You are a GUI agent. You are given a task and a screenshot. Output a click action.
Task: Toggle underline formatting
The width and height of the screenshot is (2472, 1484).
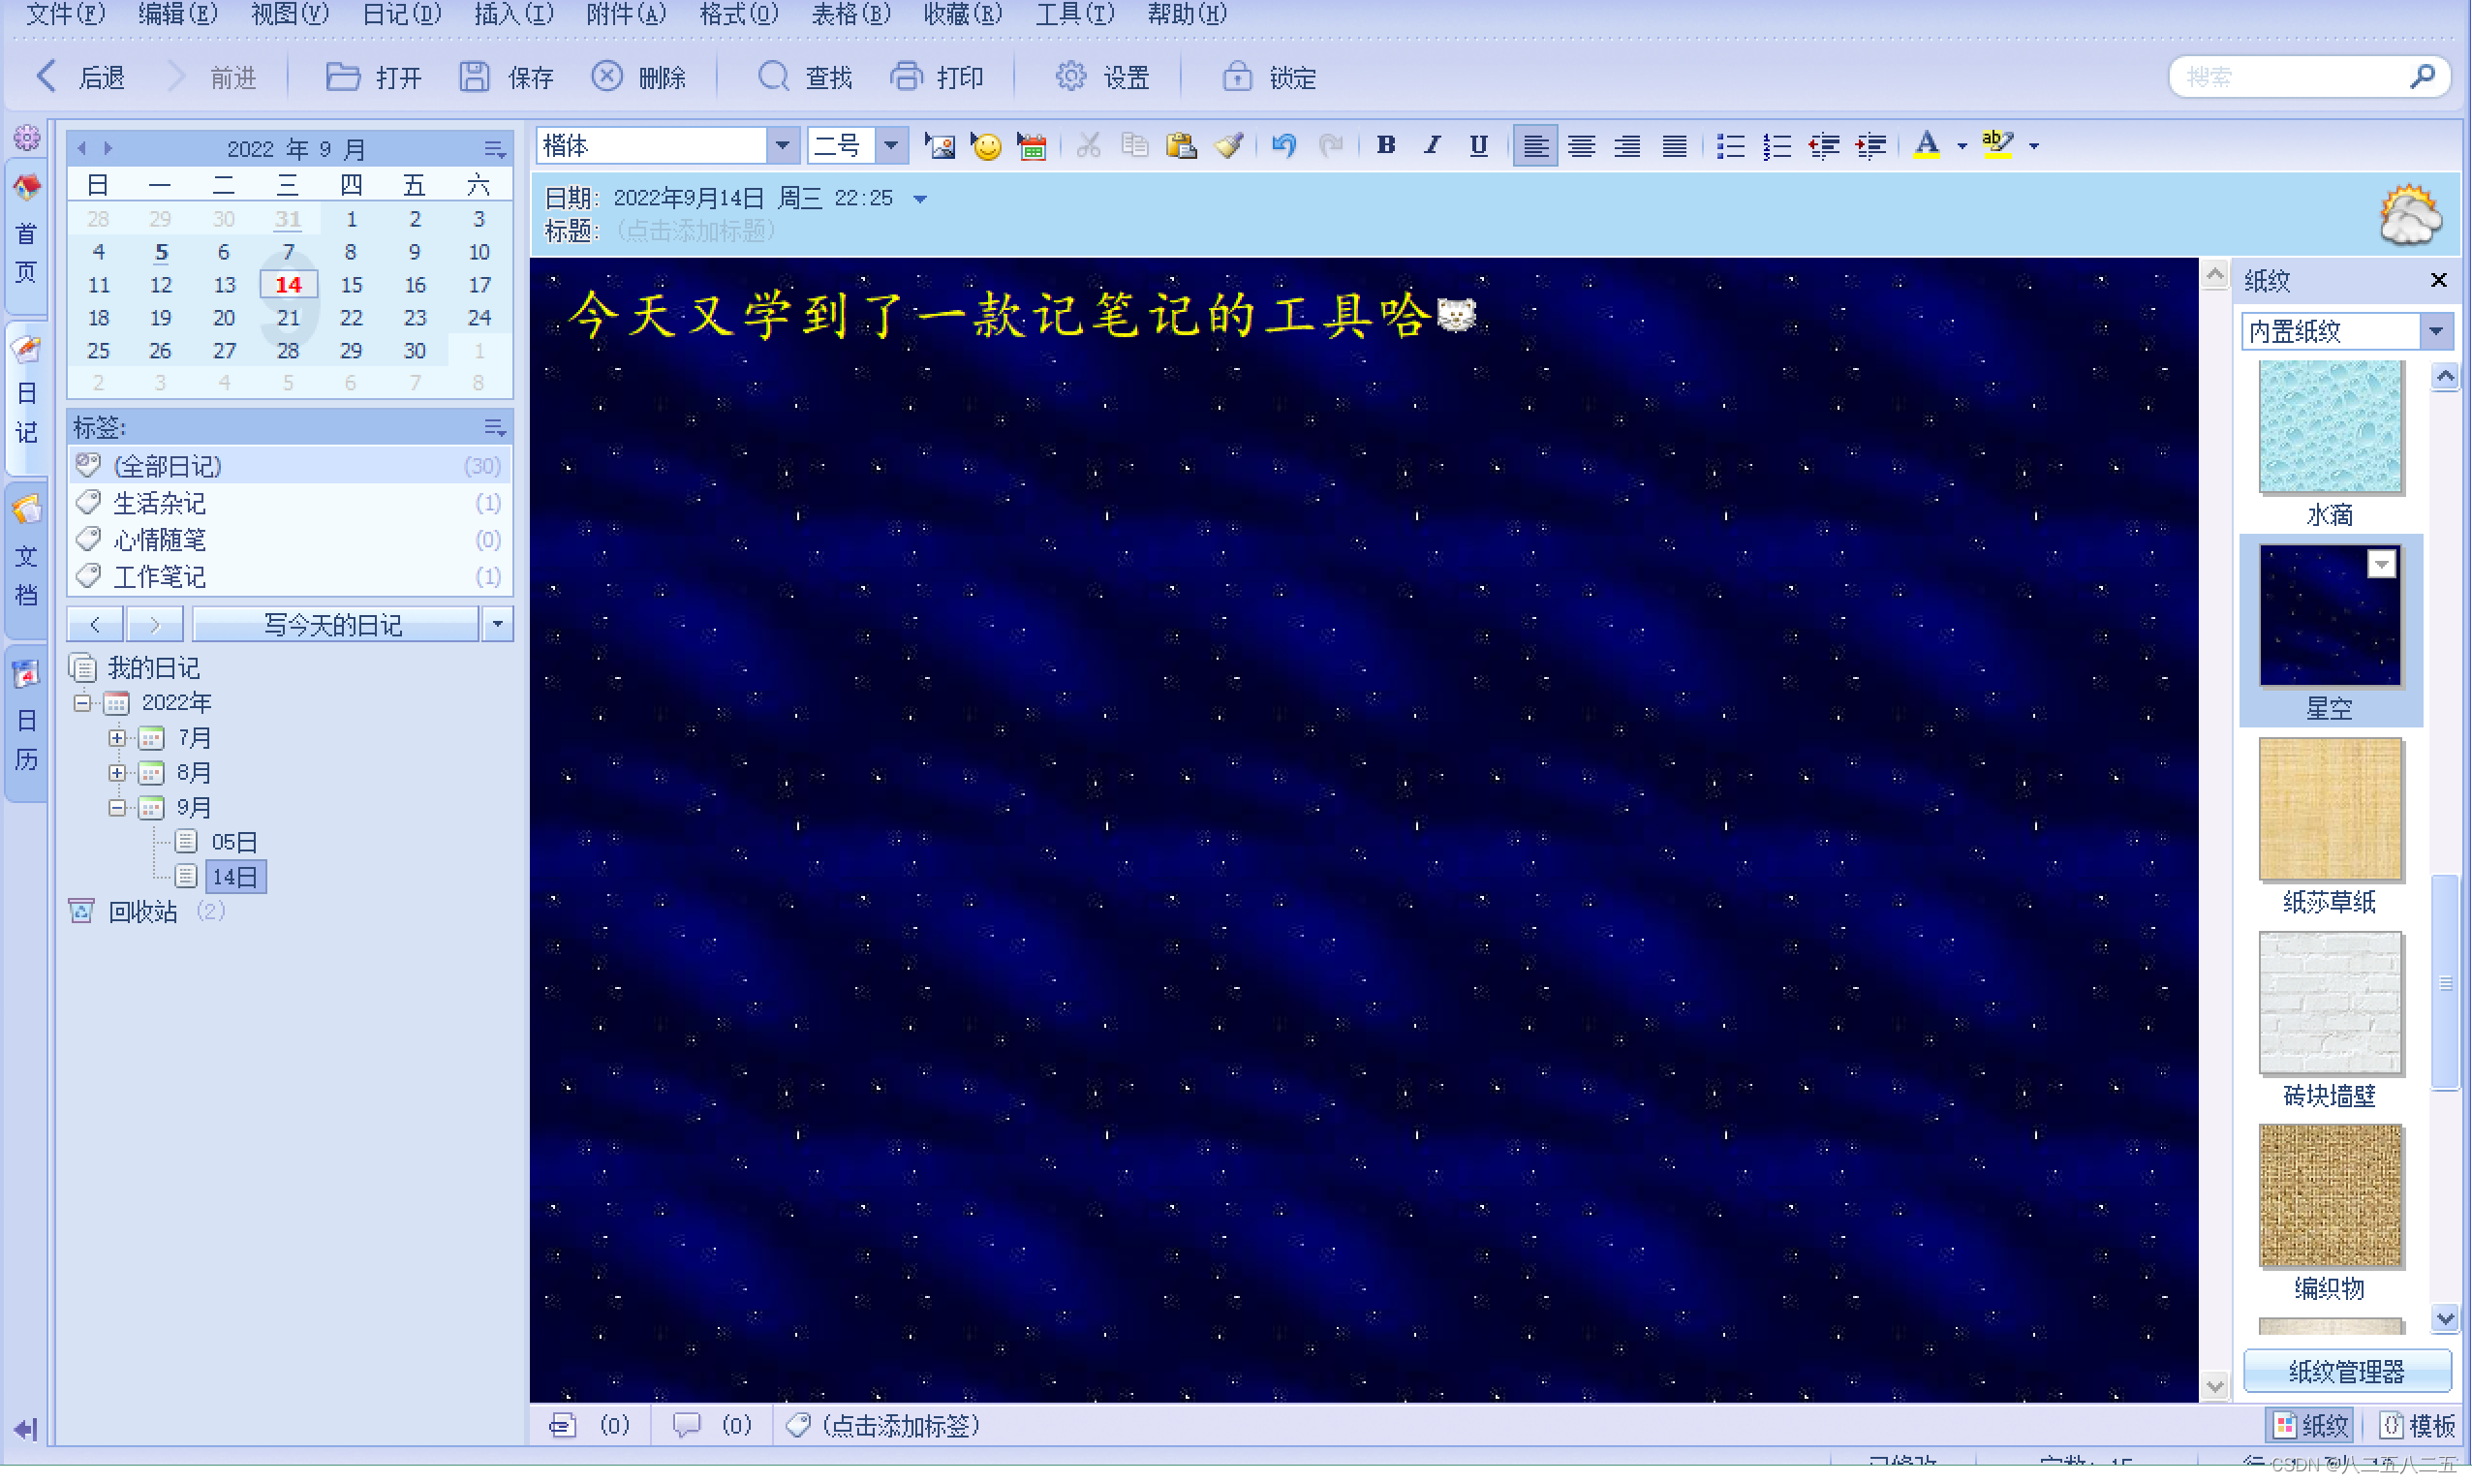click(x=1478, y=146)
